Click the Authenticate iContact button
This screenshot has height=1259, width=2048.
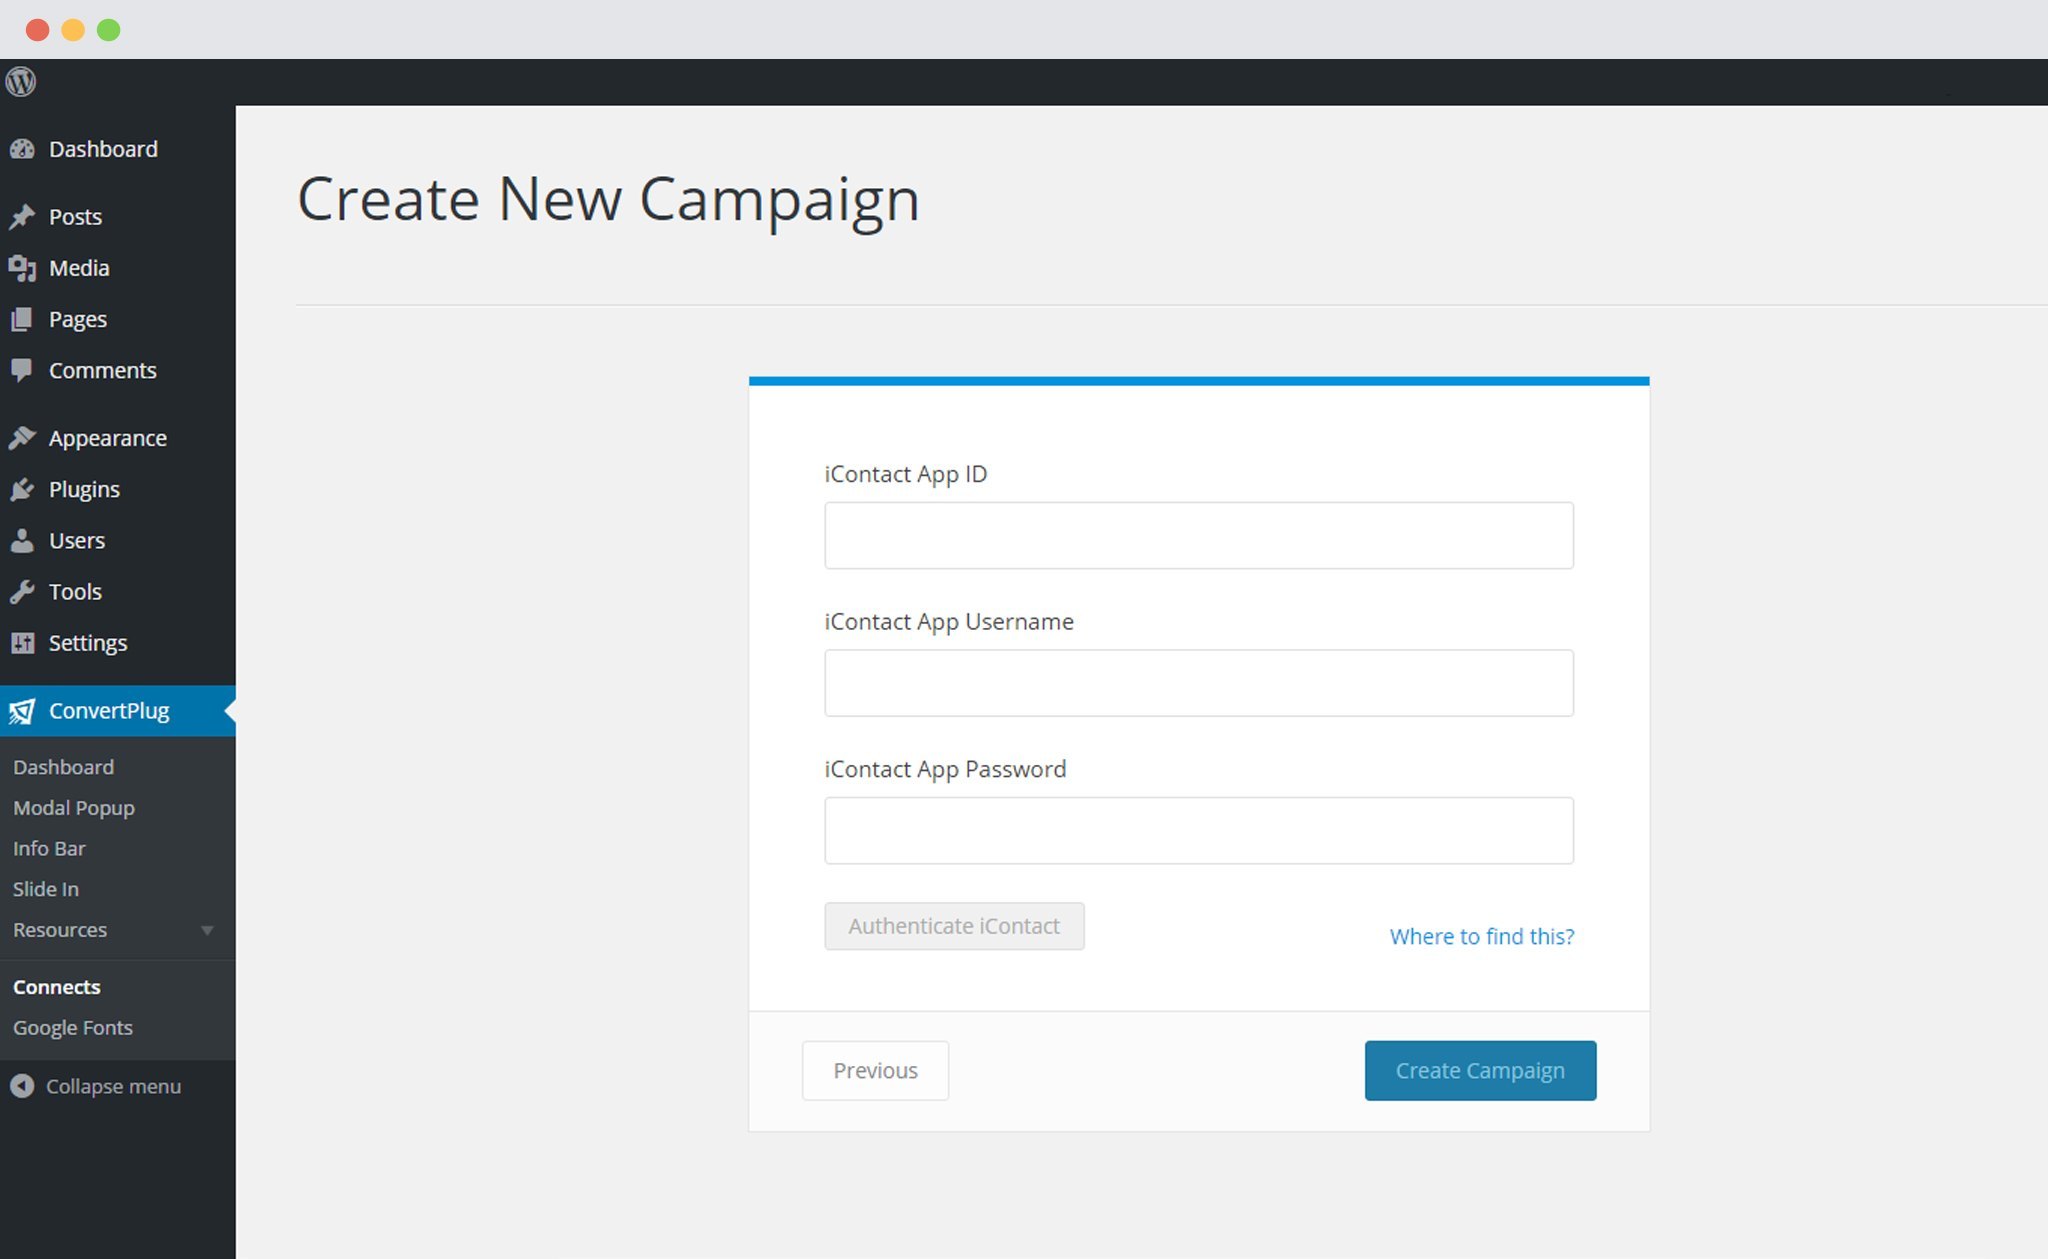pyautogui.click(x=952, y=924)
